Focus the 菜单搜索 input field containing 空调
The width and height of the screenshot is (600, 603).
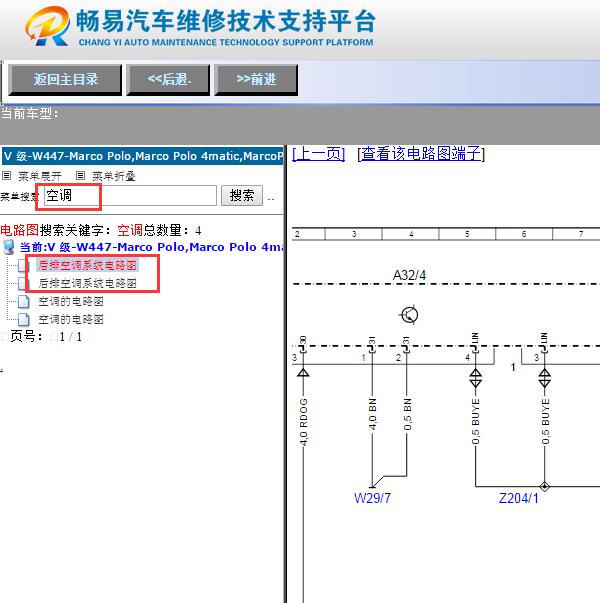[x=130, y=195]
